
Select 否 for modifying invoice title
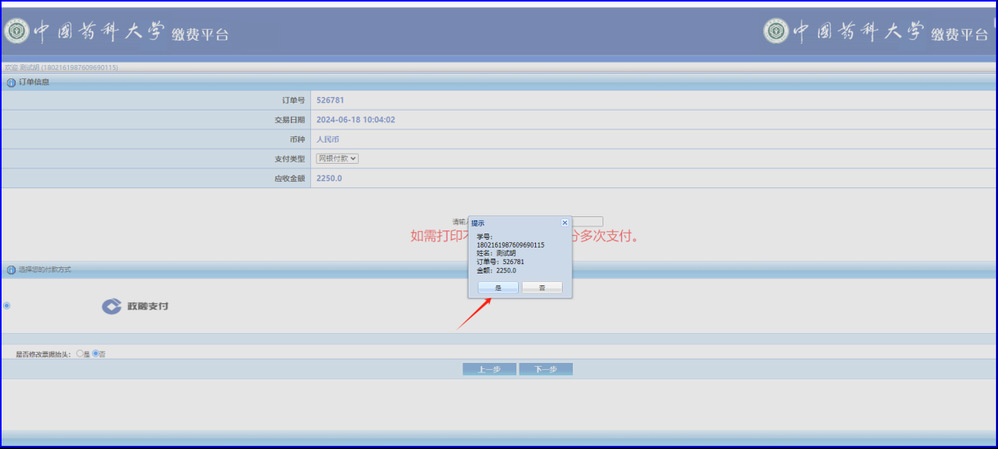[x=96, y=354]
